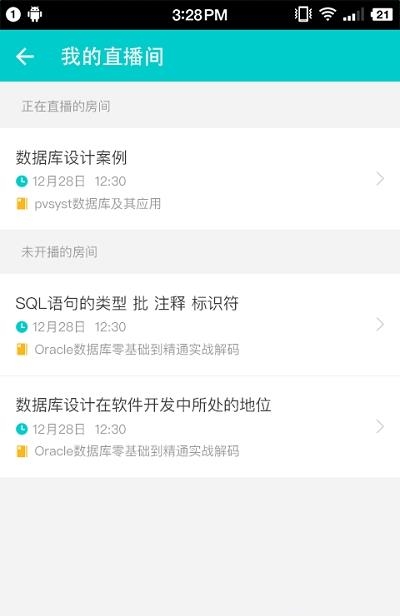400x616 pixels.
Task: Open chevron arrow for 数据库设计案例
Action: click(380, 179)
